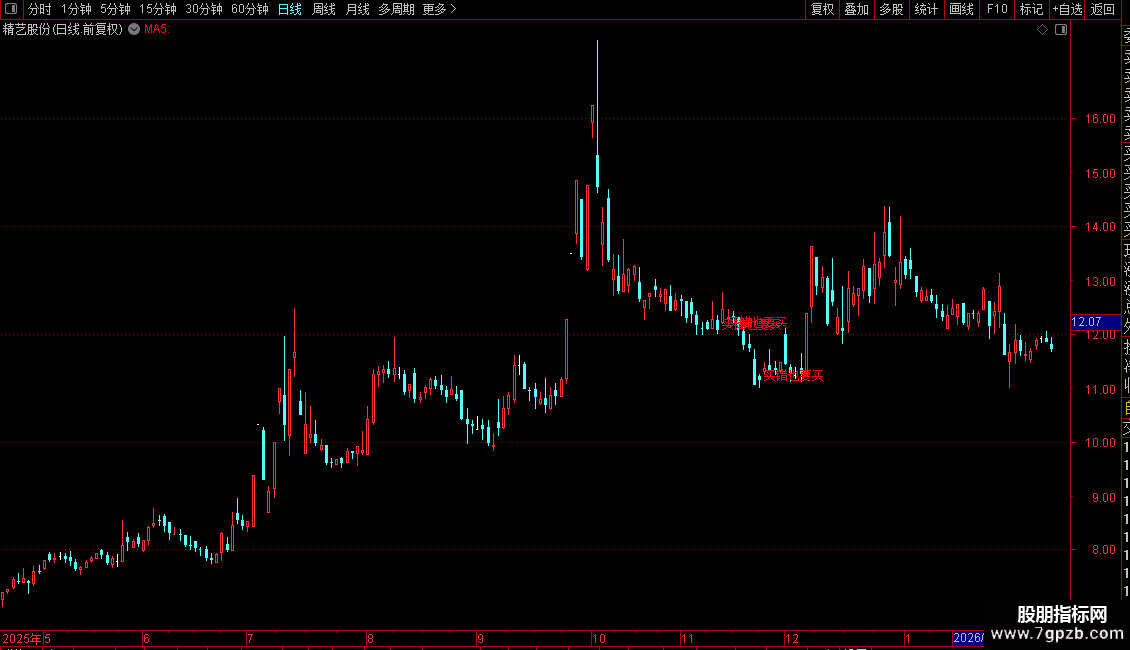Click month 11 marker on time axis
Viewport: 1130px width, 650px height.
click(688, 638)
